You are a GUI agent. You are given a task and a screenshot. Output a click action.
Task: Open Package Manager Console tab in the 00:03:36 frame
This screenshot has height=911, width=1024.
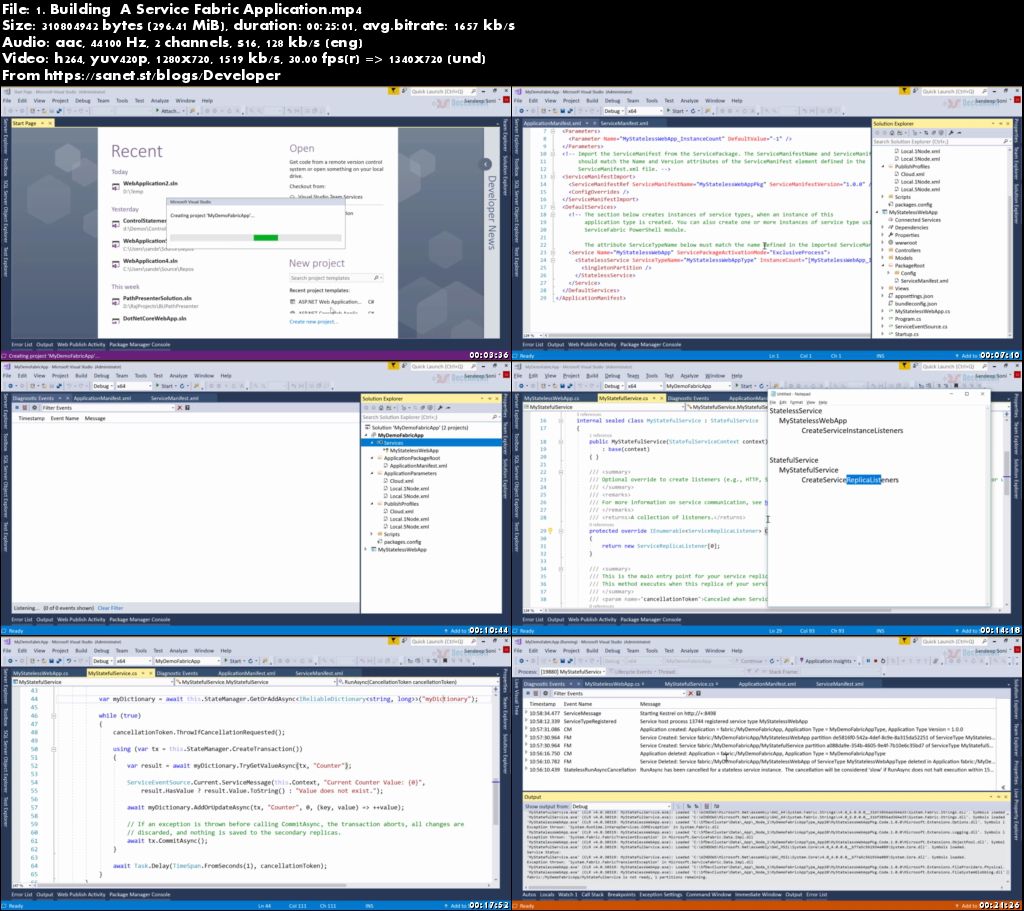[139, 344]
